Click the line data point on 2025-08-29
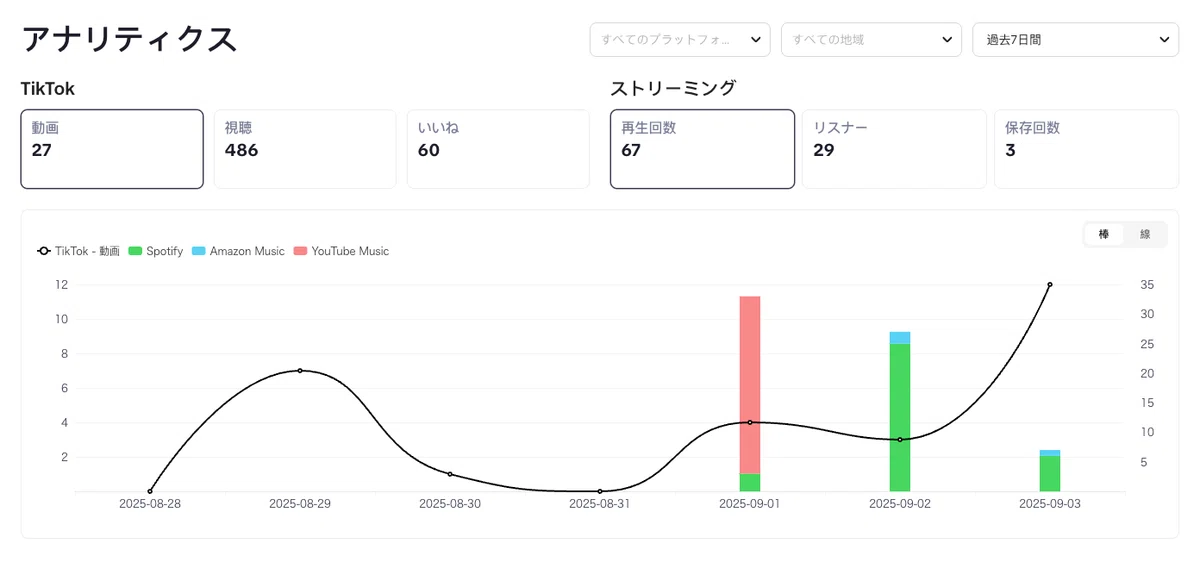Image resolution: width=1200 pixels, height=562 pixels. click(x=300, y=371)
